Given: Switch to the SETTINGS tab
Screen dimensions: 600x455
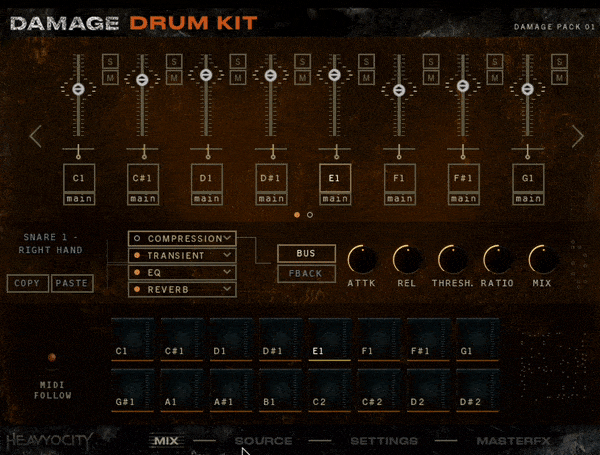Looking at the screenshot, I should point(384,441).
